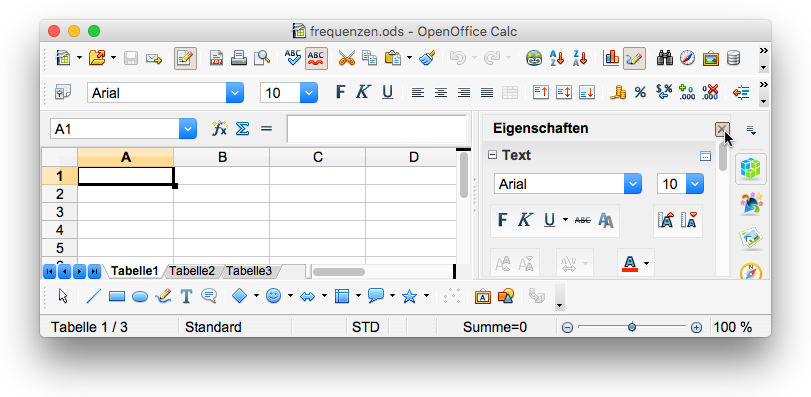This screenshot has width=811, height=397.
Task: Select the Line drawing tool
Action: pyautogui.click(x=93, y=296)
